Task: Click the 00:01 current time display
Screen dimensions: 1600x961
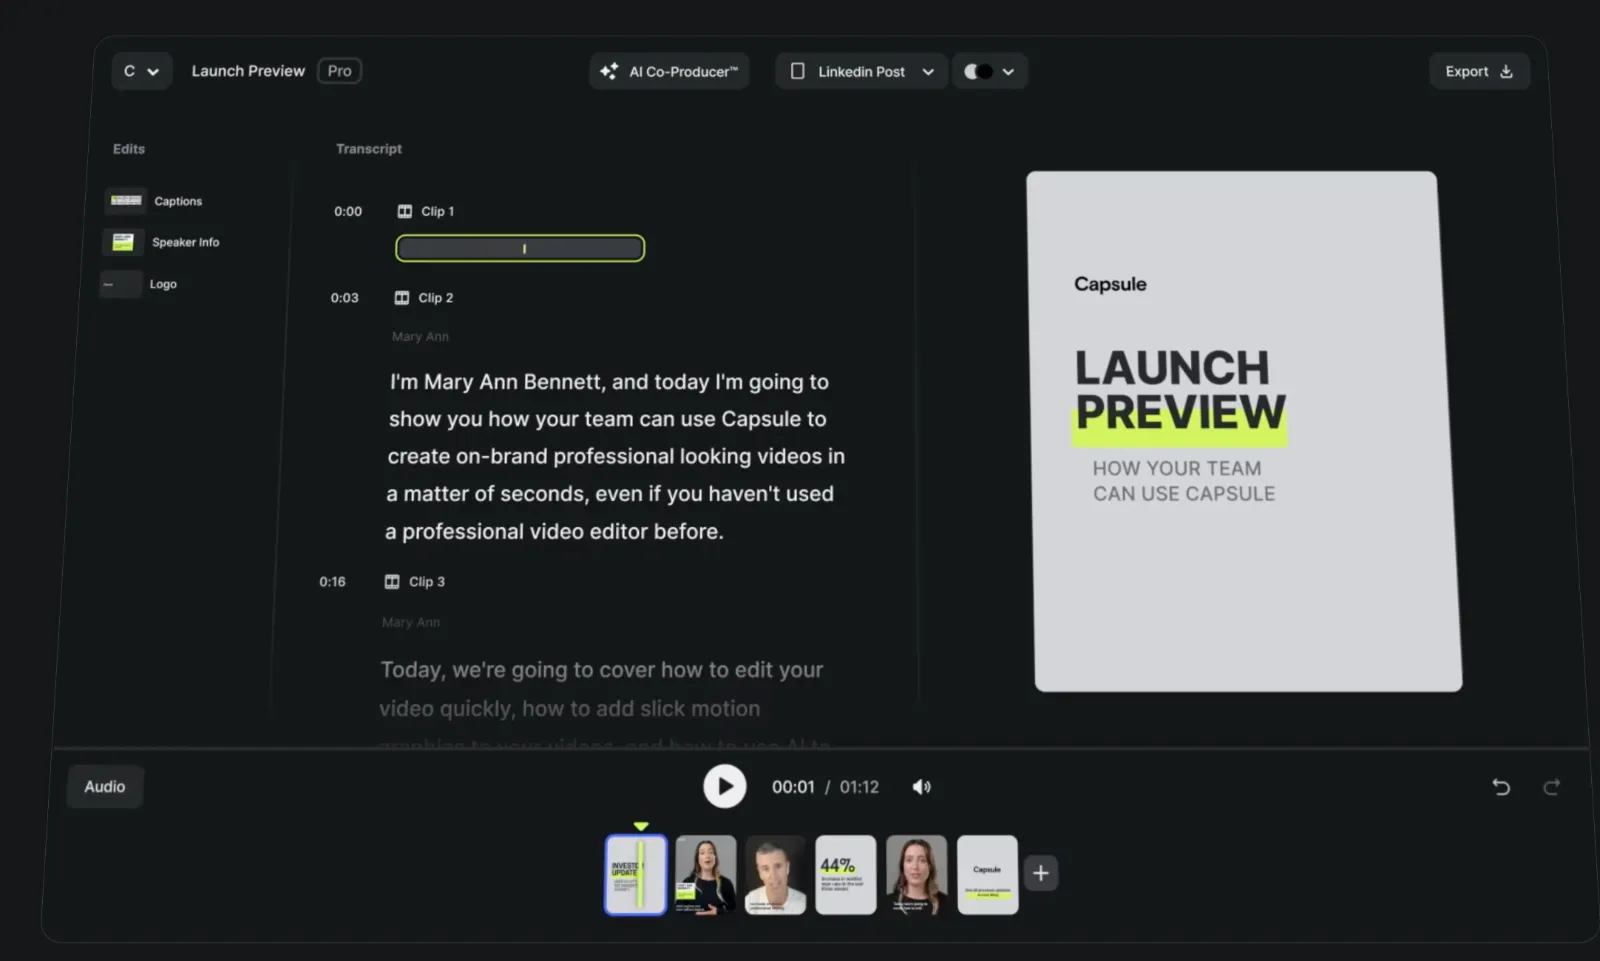Action: pyautogui.click(x=793, y=787)
